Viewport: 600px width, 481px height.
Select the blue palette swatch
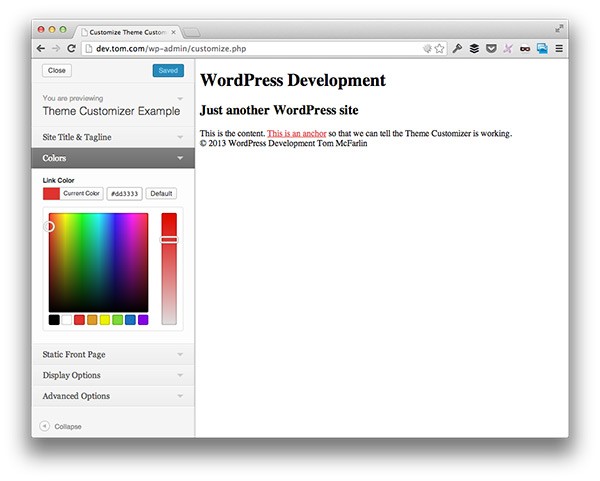coord(130,320)
